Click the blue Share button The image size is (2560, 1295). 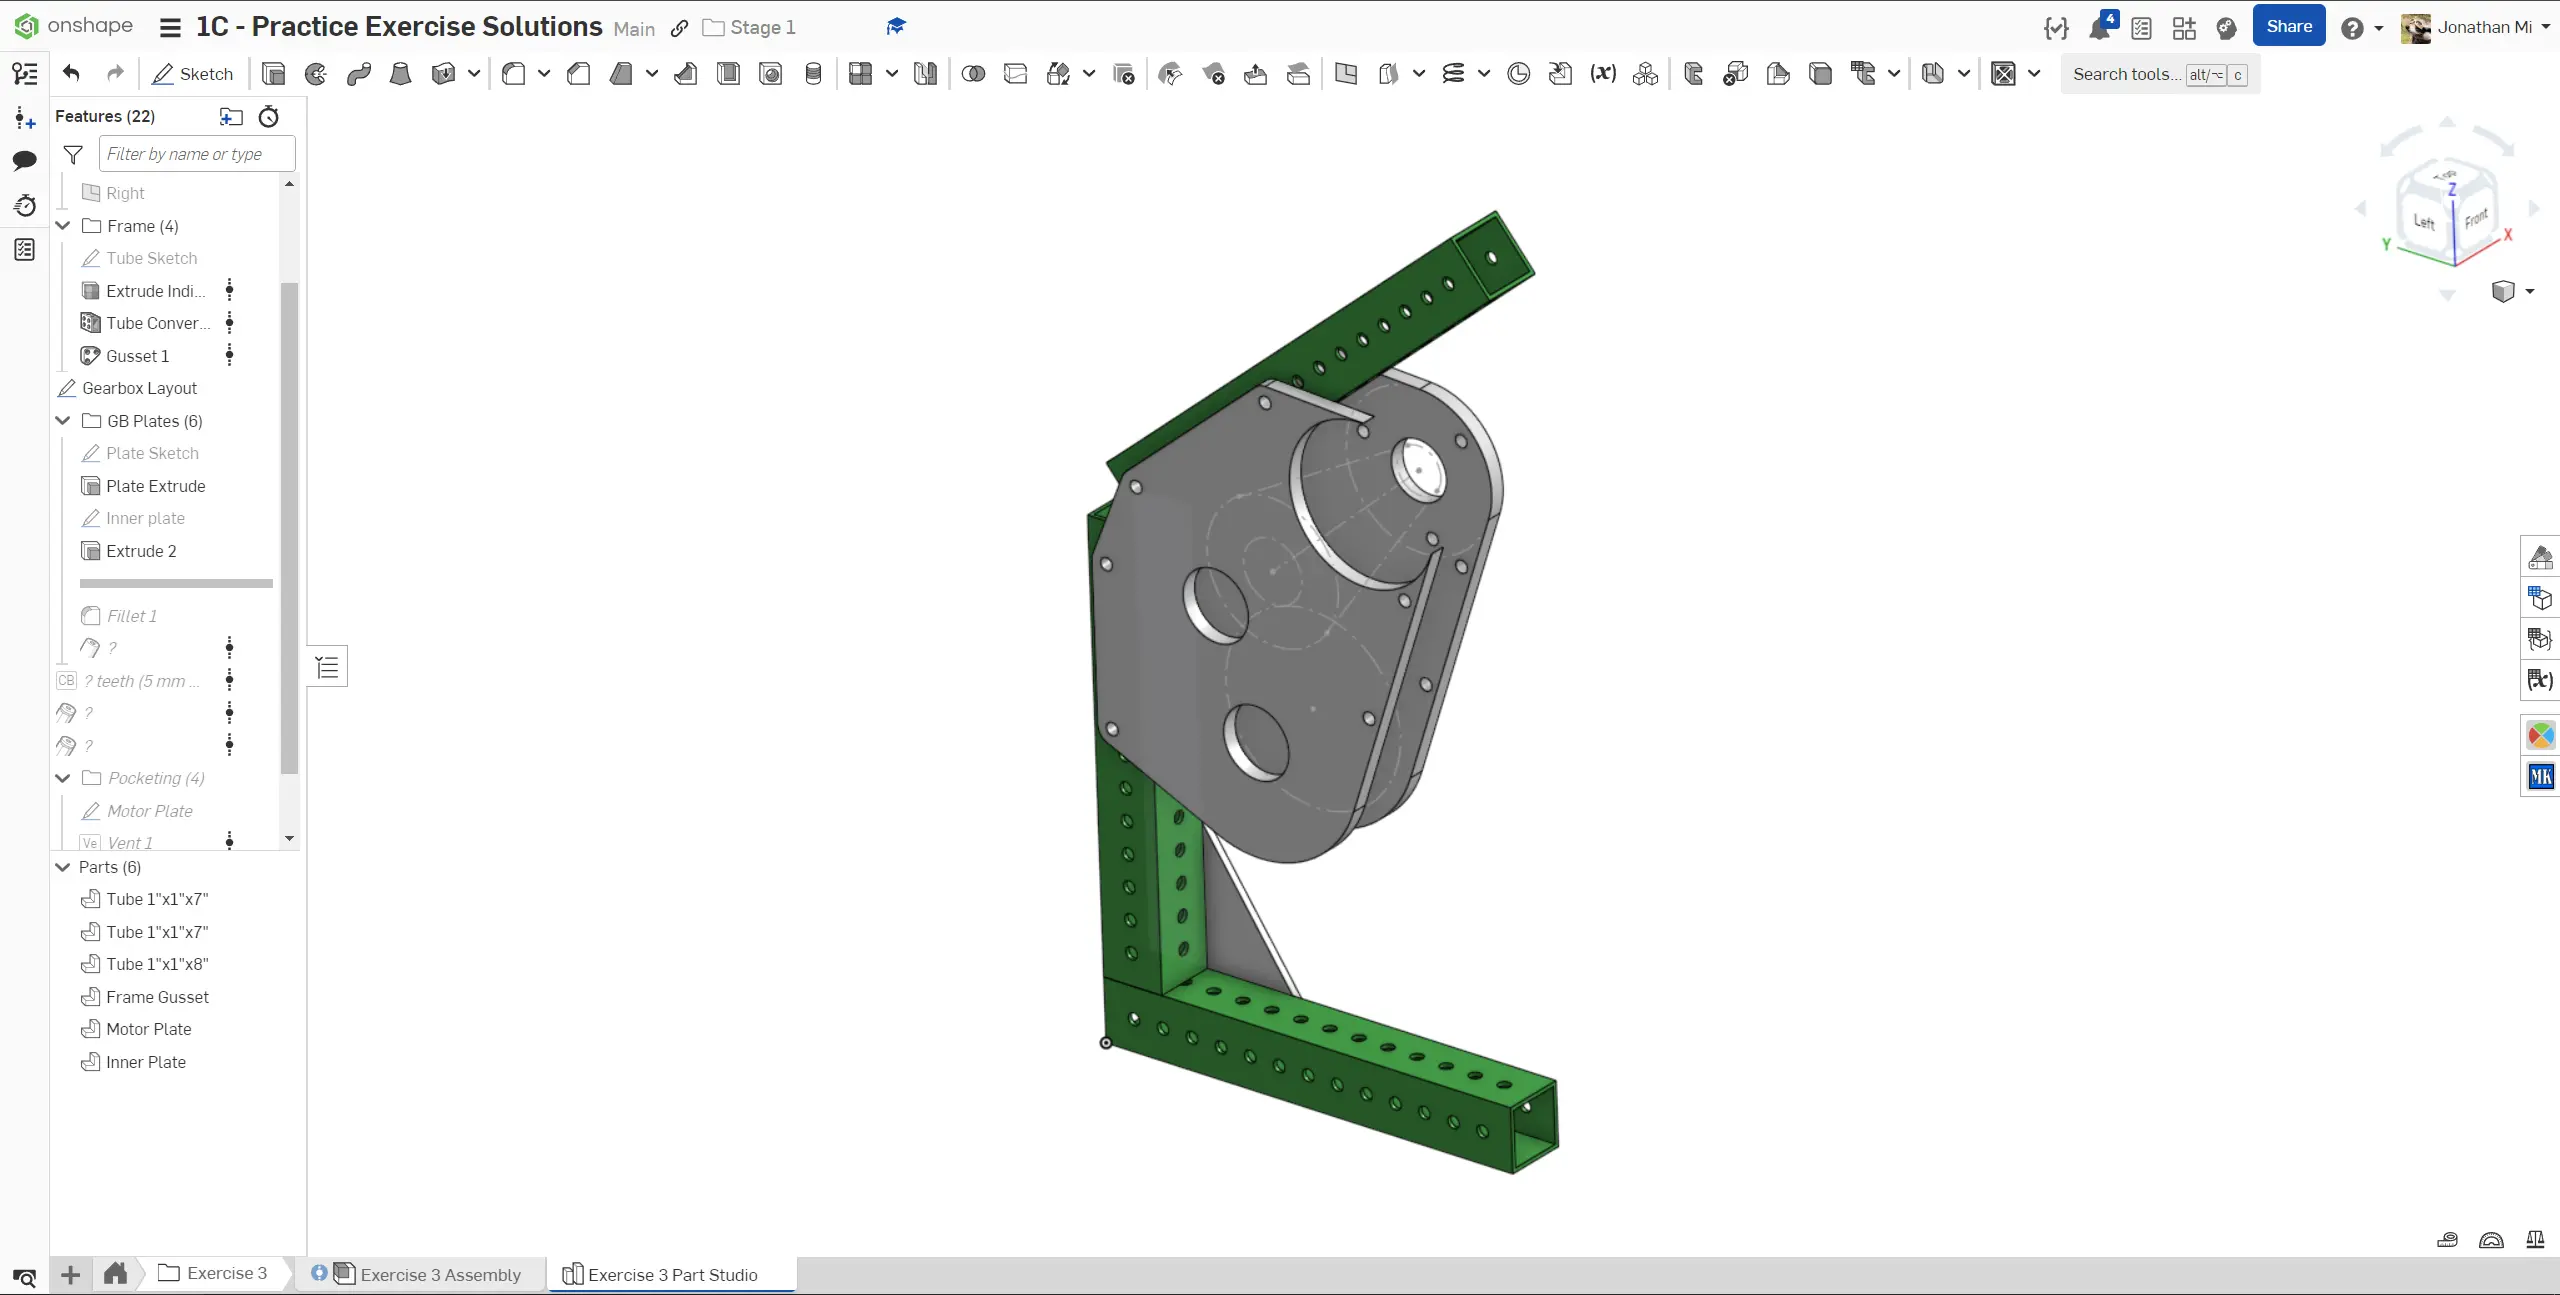2288,27
